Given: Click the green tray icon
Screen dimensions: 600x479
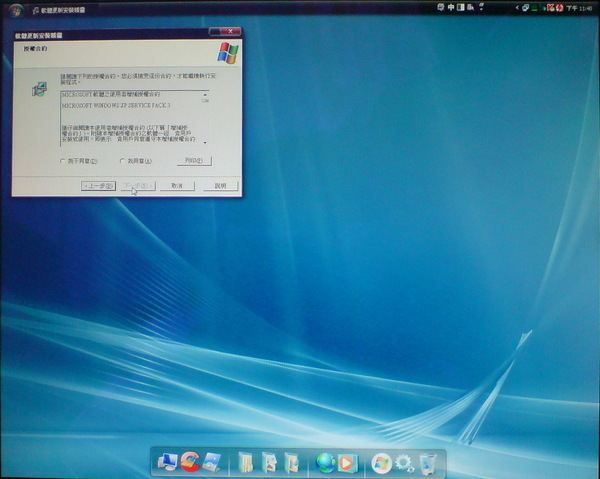Looking at the screenshot, I should click(535, 8).
